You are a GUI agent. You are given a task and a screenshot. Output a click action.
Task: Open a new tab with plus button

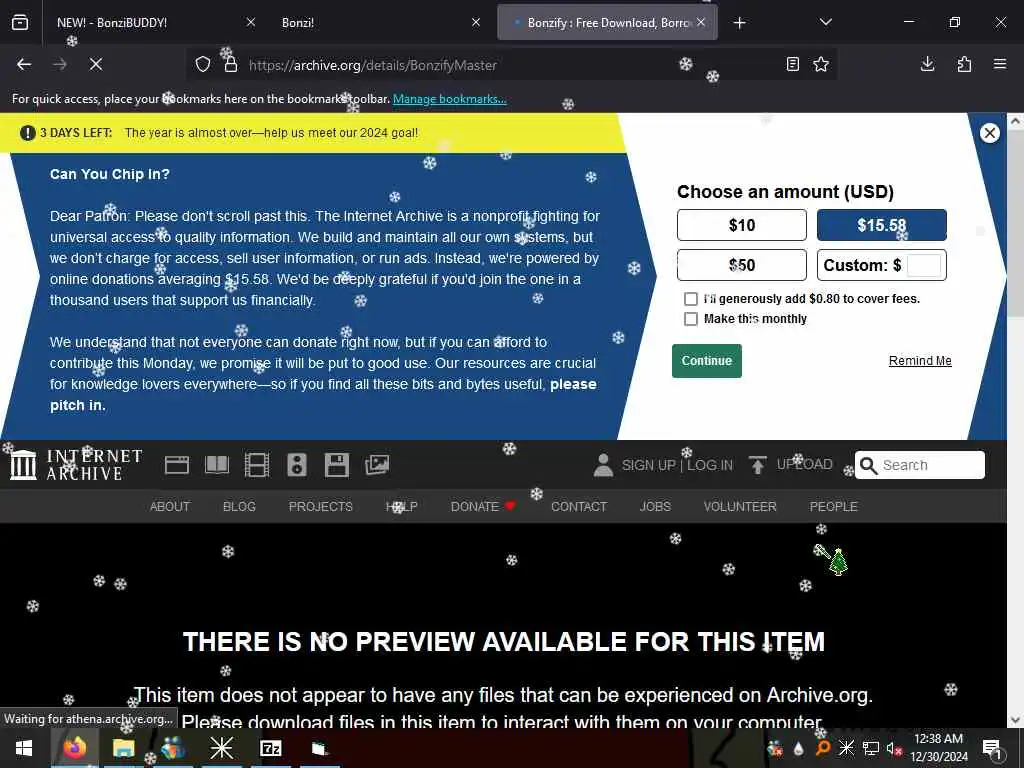click(x=739, y=23)
